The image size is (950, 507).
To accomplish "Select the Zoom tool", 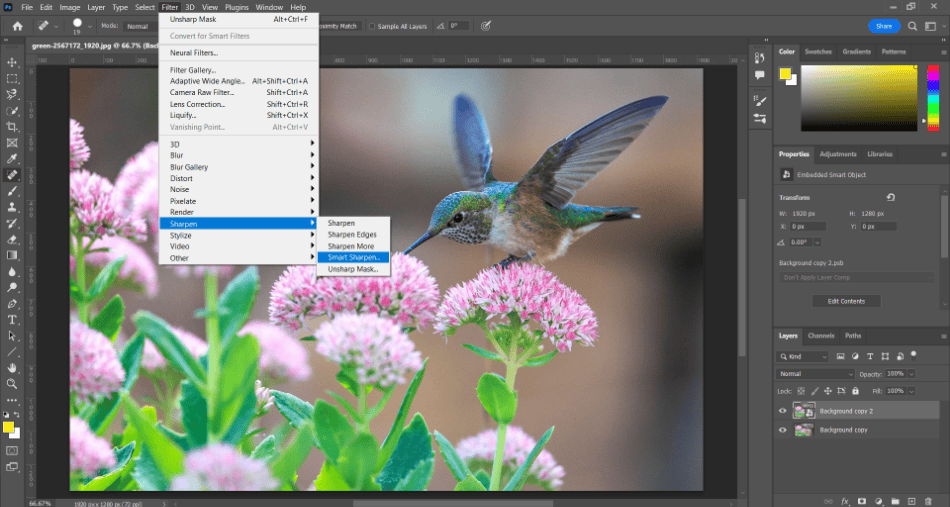I will click(x=12, y=383).
